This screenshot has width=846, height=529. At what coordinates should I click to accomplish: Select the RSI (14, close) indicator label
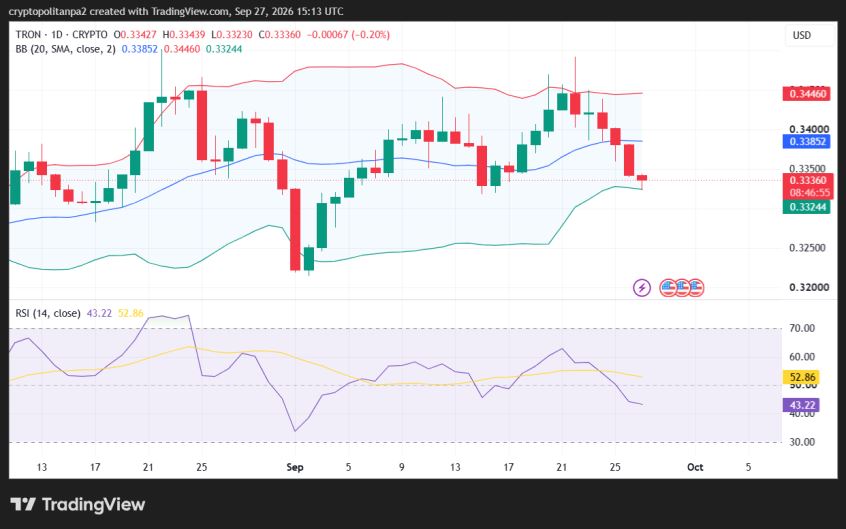coord(48,313)
